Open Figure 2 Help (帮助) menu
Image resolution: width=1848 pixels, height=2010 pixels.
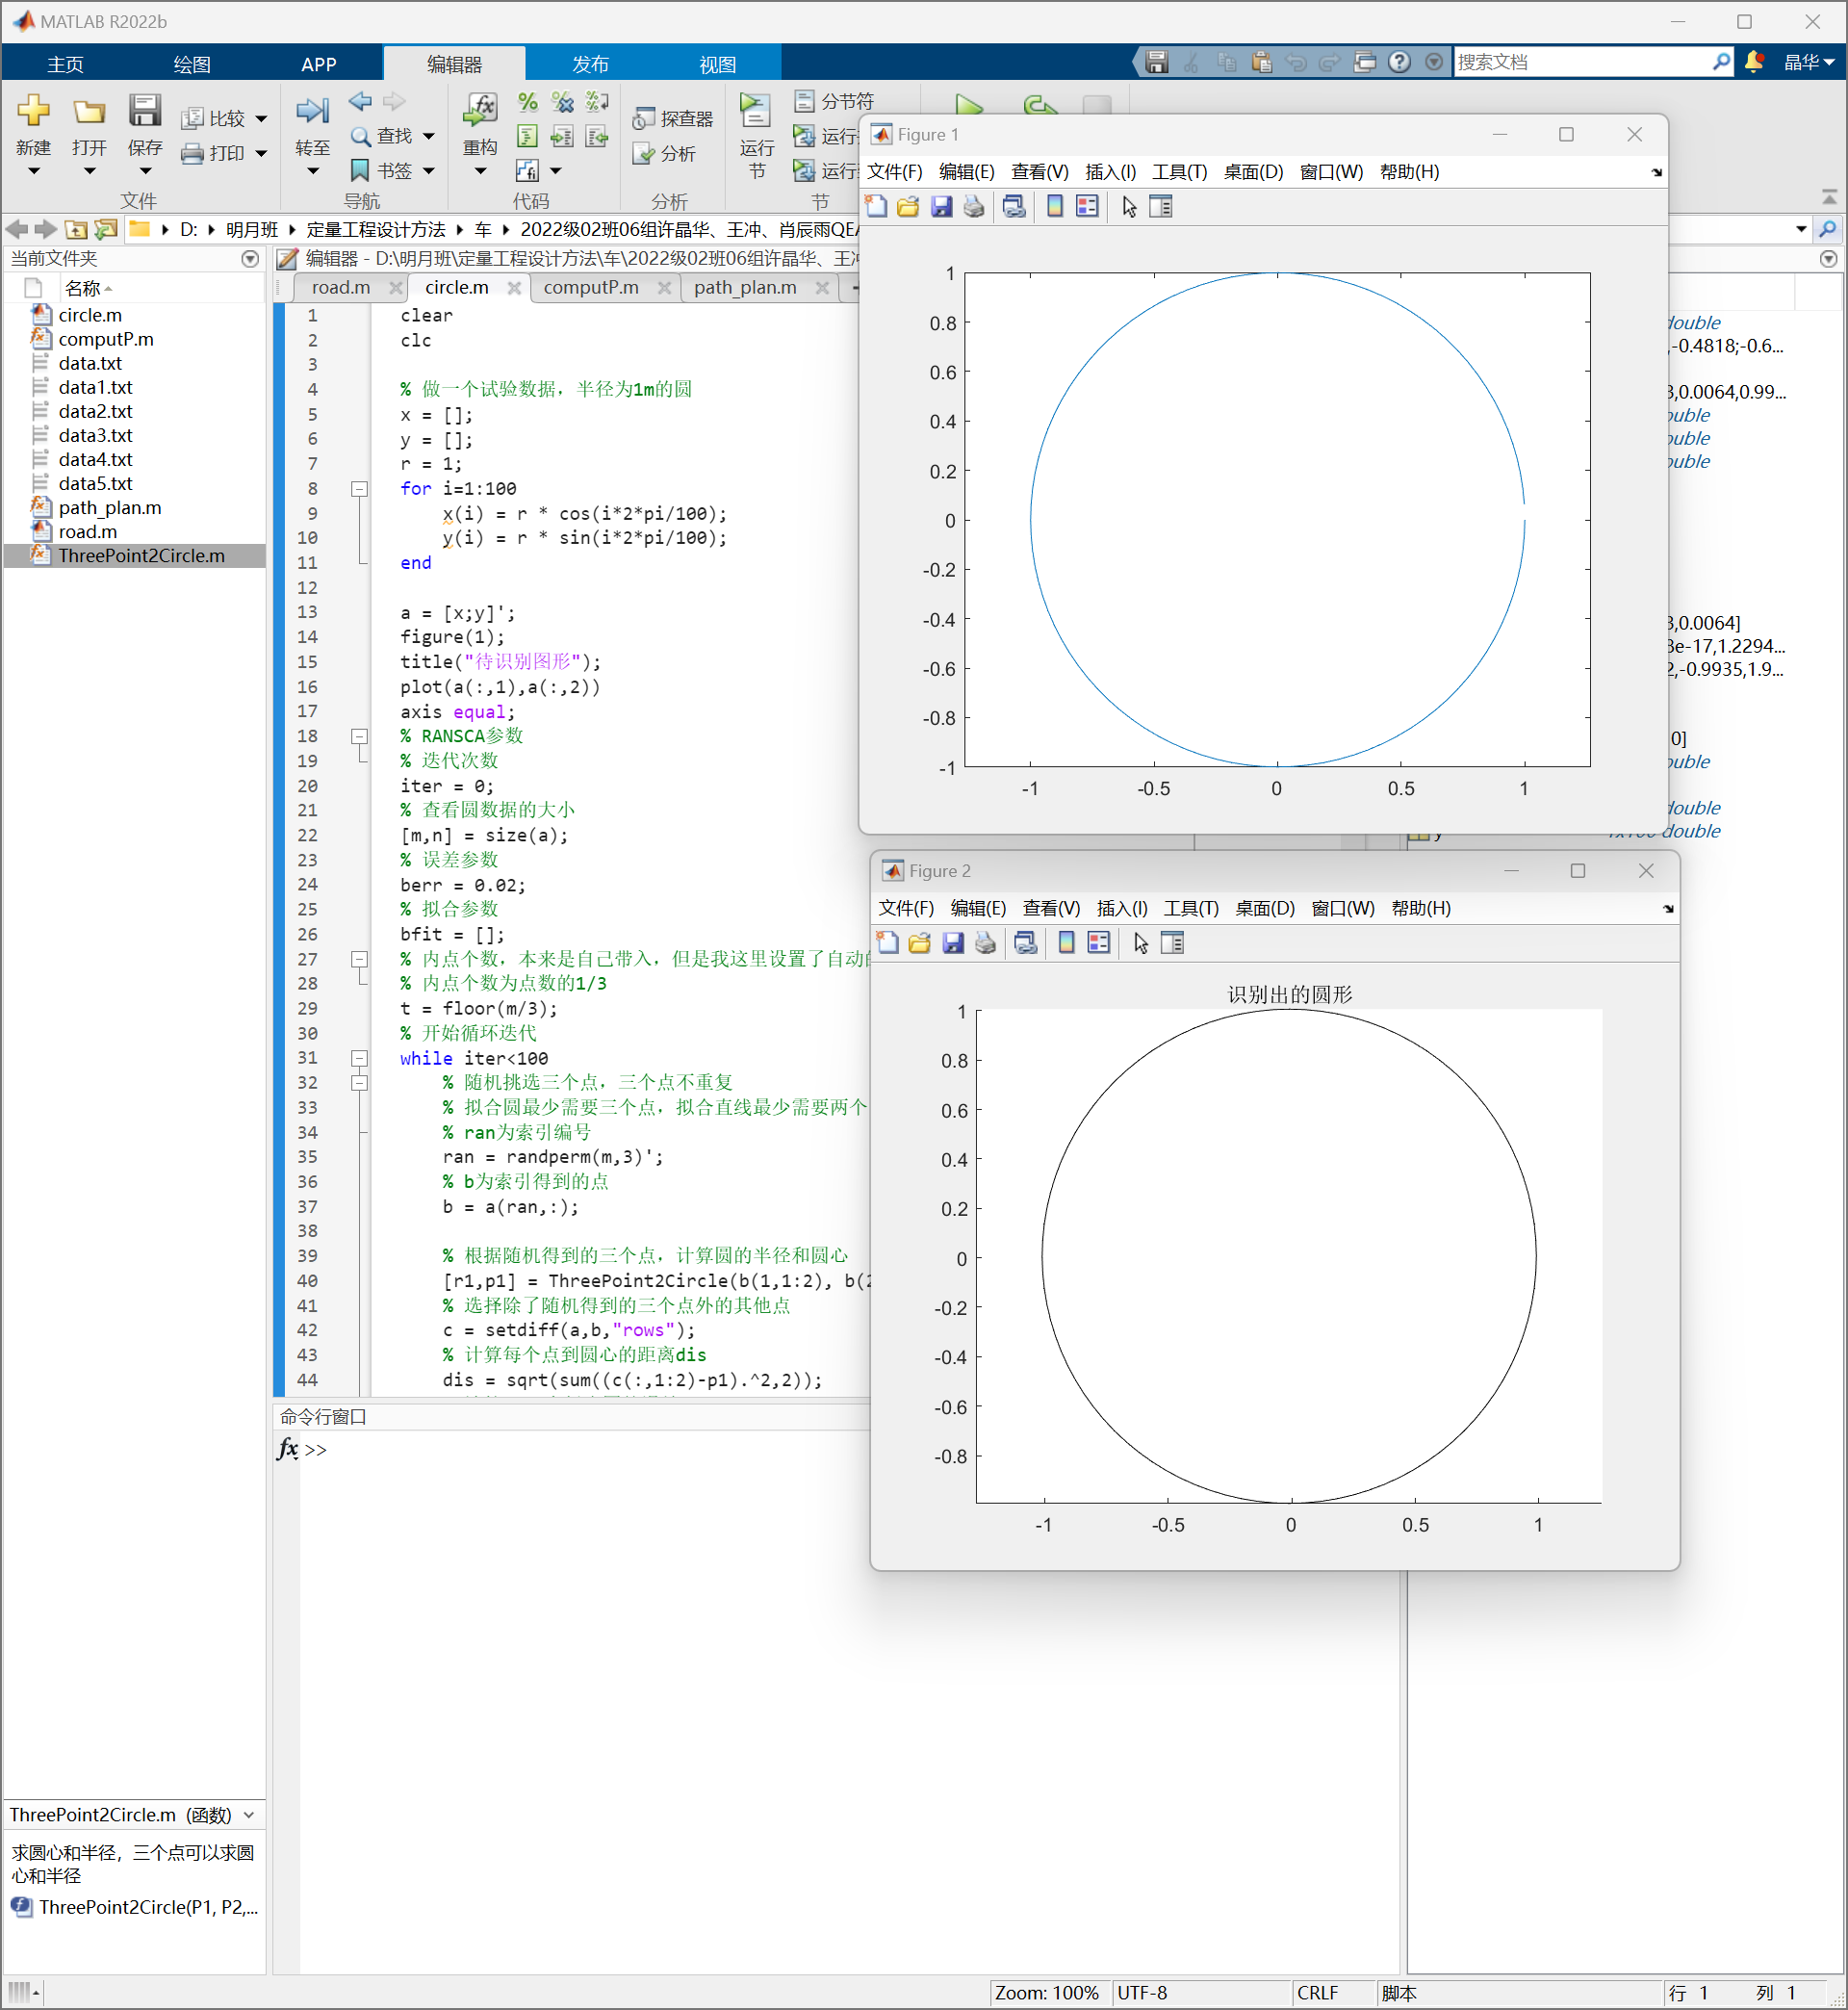(1421, 908)
